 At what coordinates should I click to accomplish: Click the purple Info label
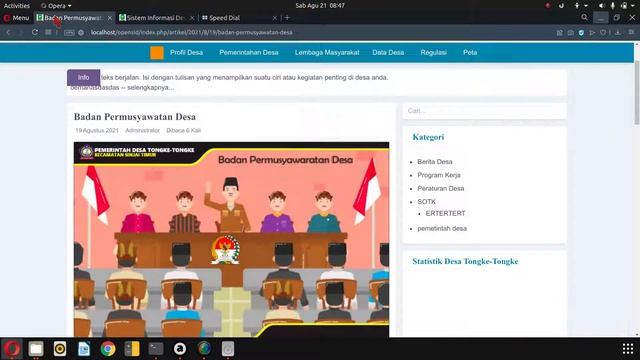(x=83, y=78)
